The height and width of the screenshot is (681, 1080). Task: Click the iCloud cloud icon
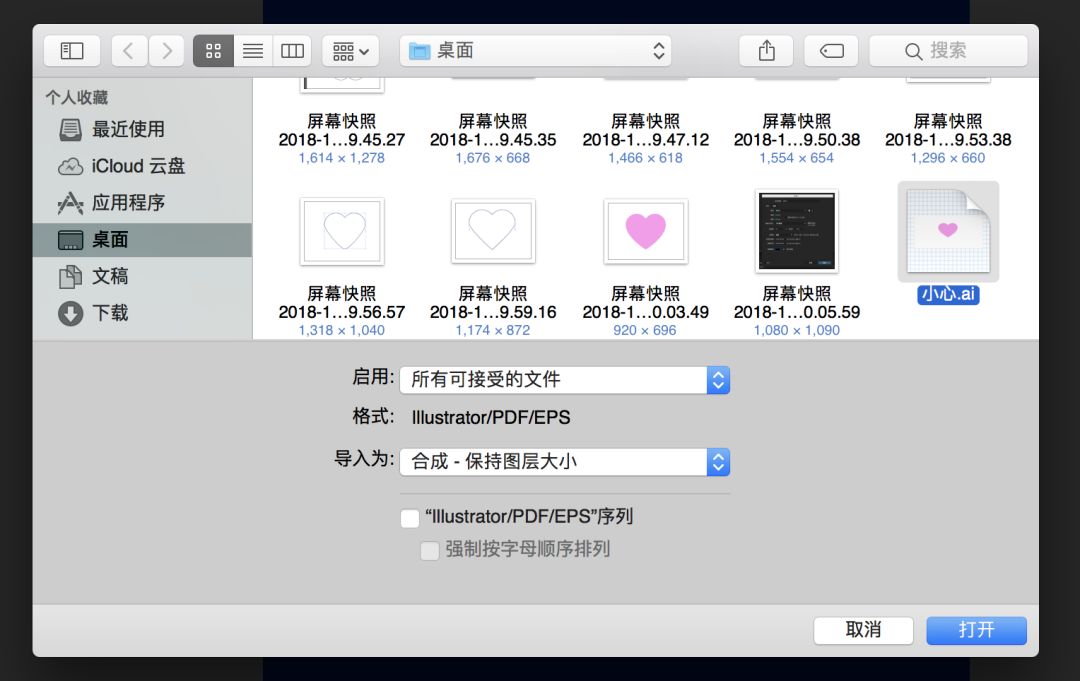coord(70,167)
